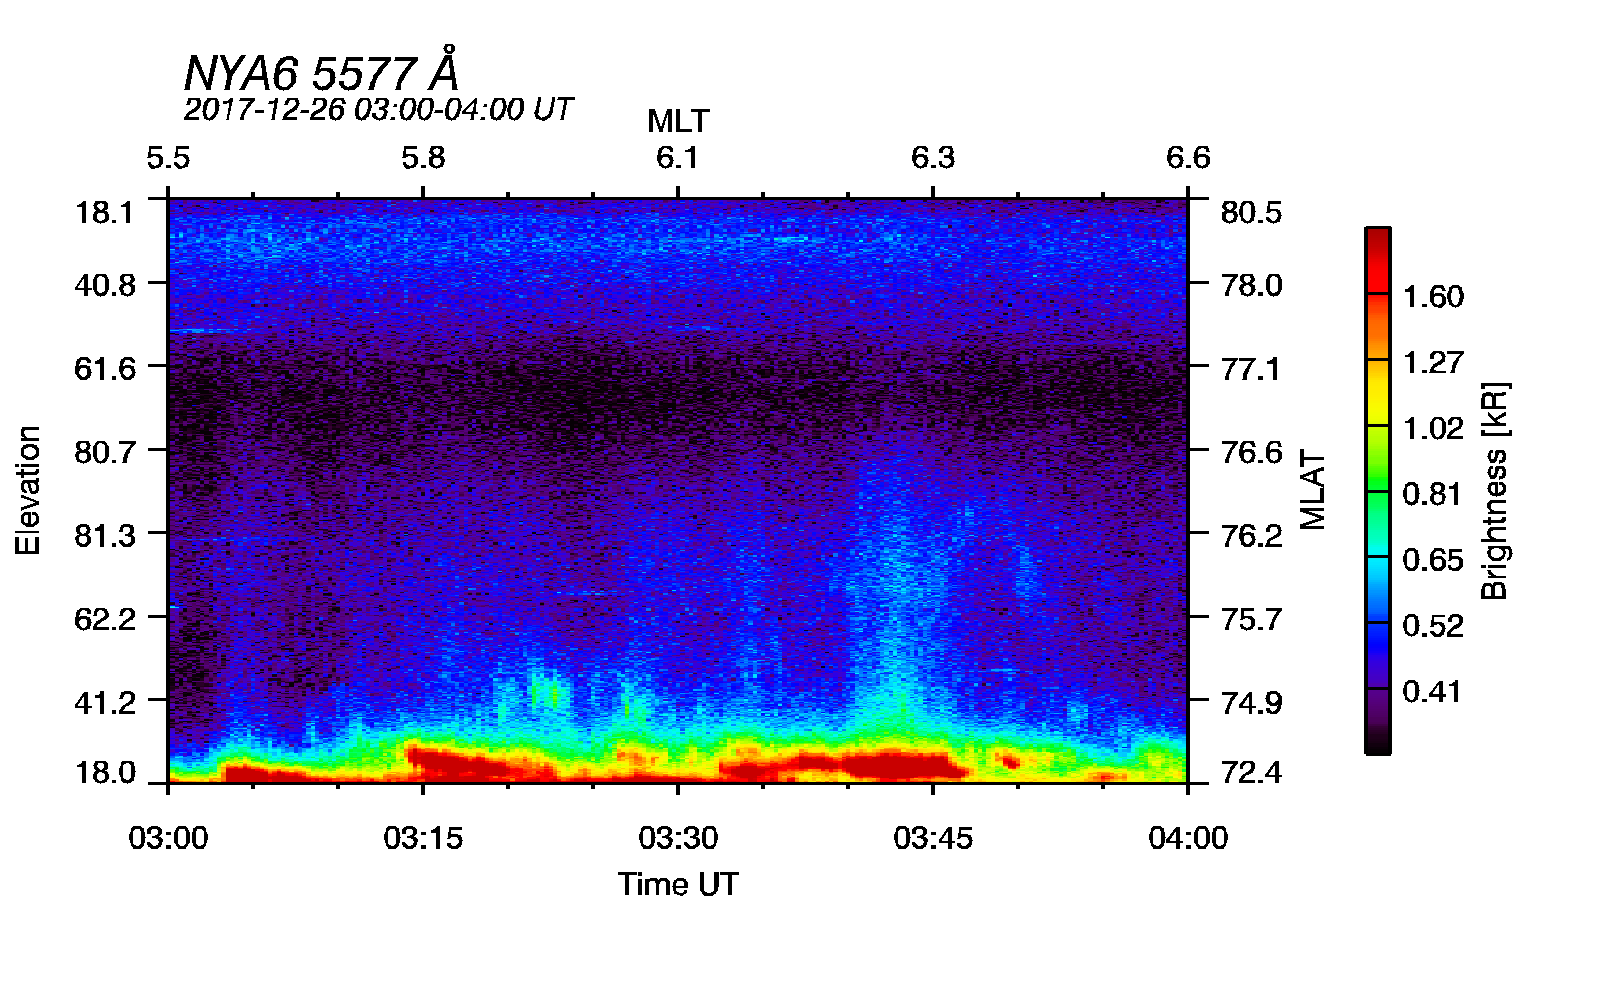Click the 80.7 elevation tick label

105,452
